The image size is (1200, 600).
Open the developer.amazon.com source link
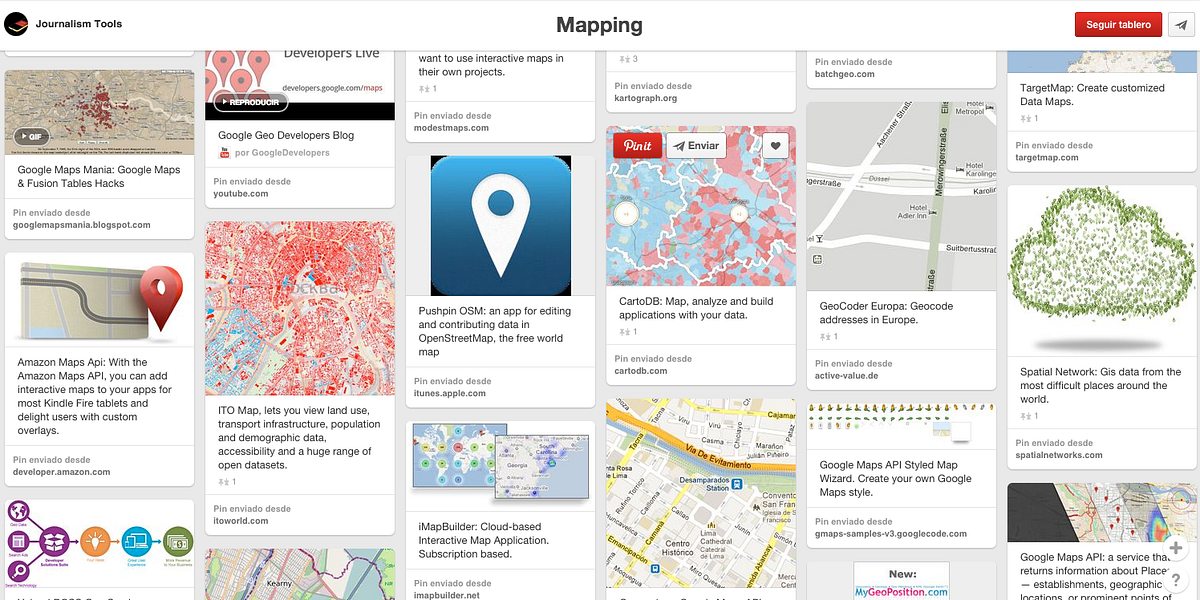click(x=62, y=472)
